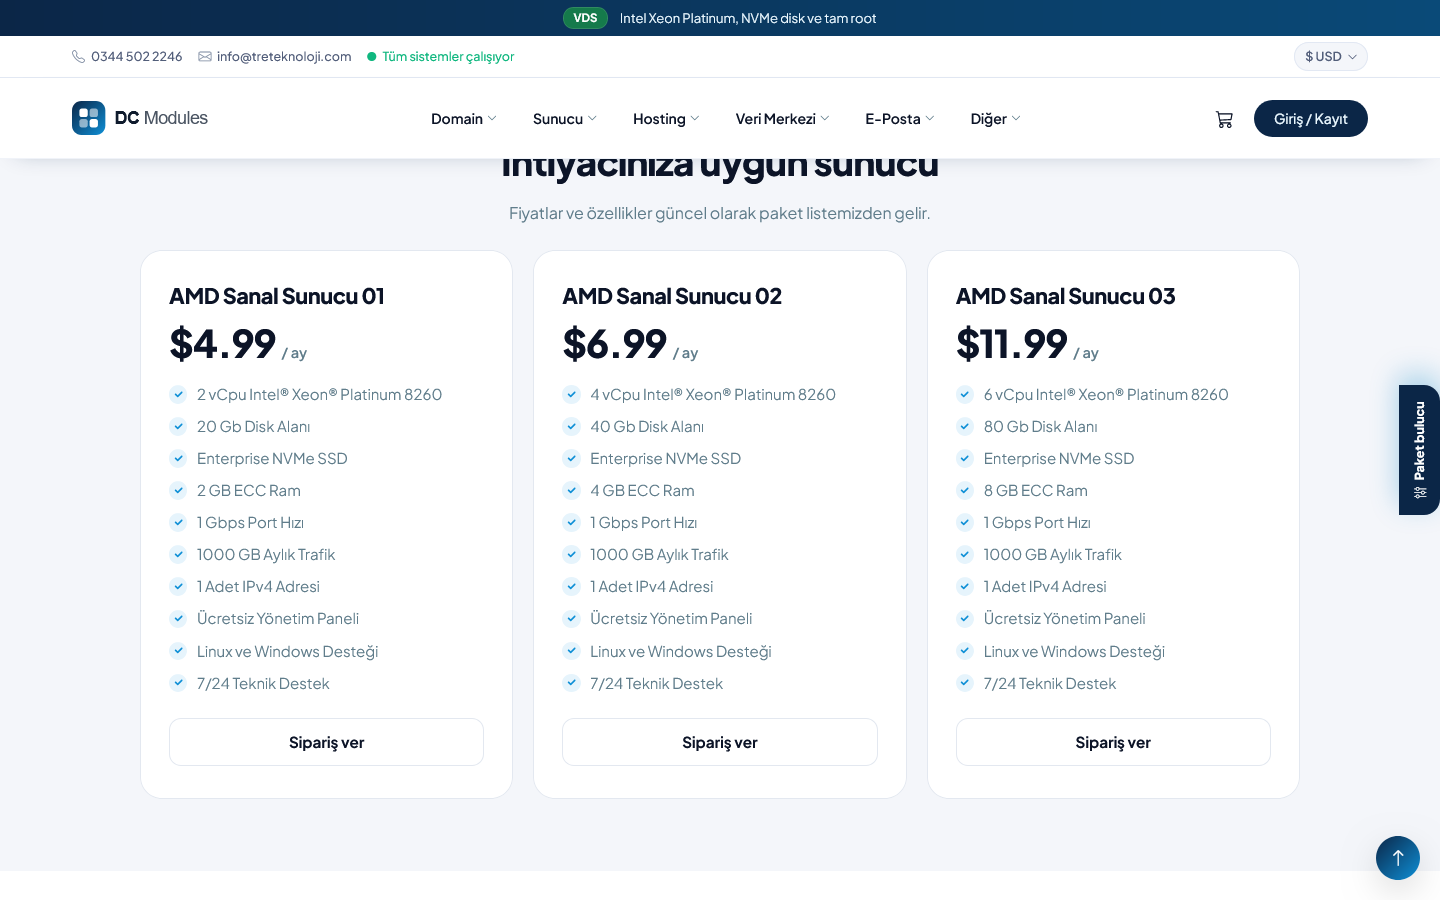
Task: Click check icon next to 40 Gb Disk Alanı
Action: pyautogui.click(x=571, y=426)
